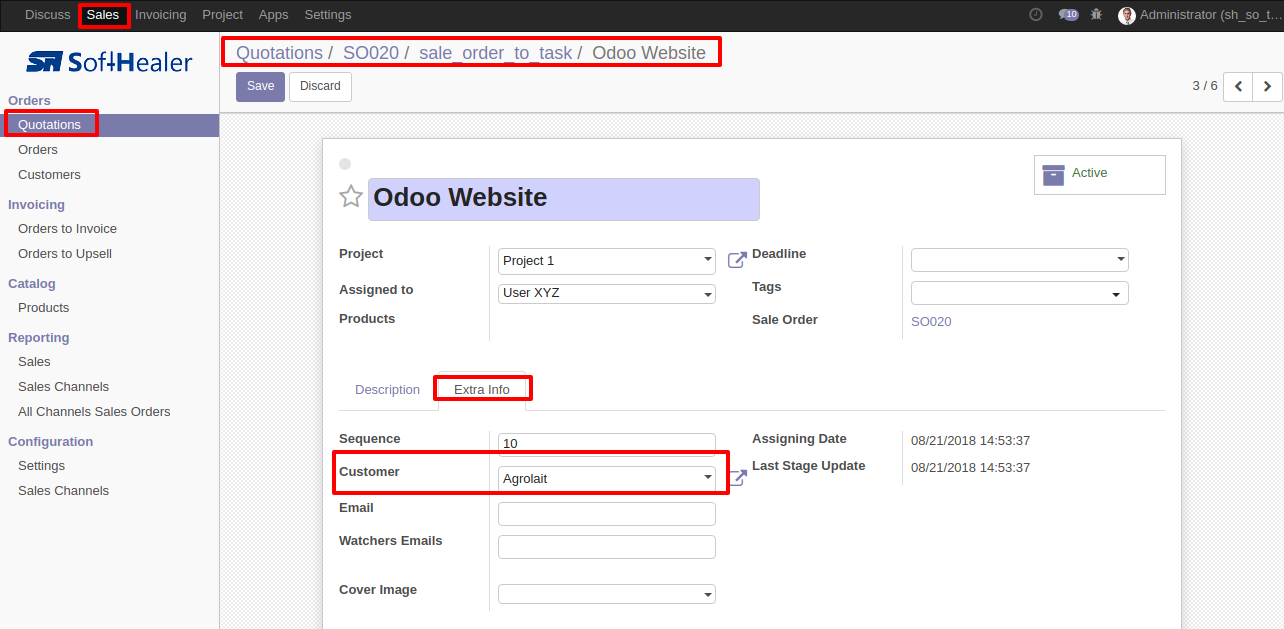Switch to the Description tab
Screen dimensions: 1284x629
point(387,390)
